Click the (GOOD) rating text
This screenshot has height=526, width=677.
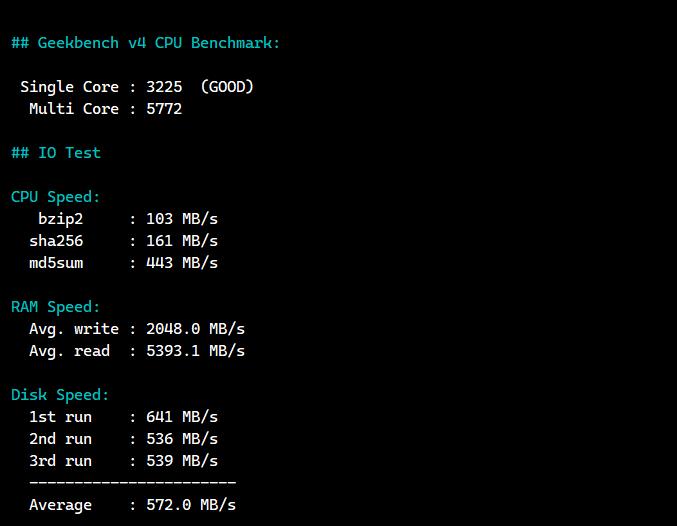(x=227, y=87)
